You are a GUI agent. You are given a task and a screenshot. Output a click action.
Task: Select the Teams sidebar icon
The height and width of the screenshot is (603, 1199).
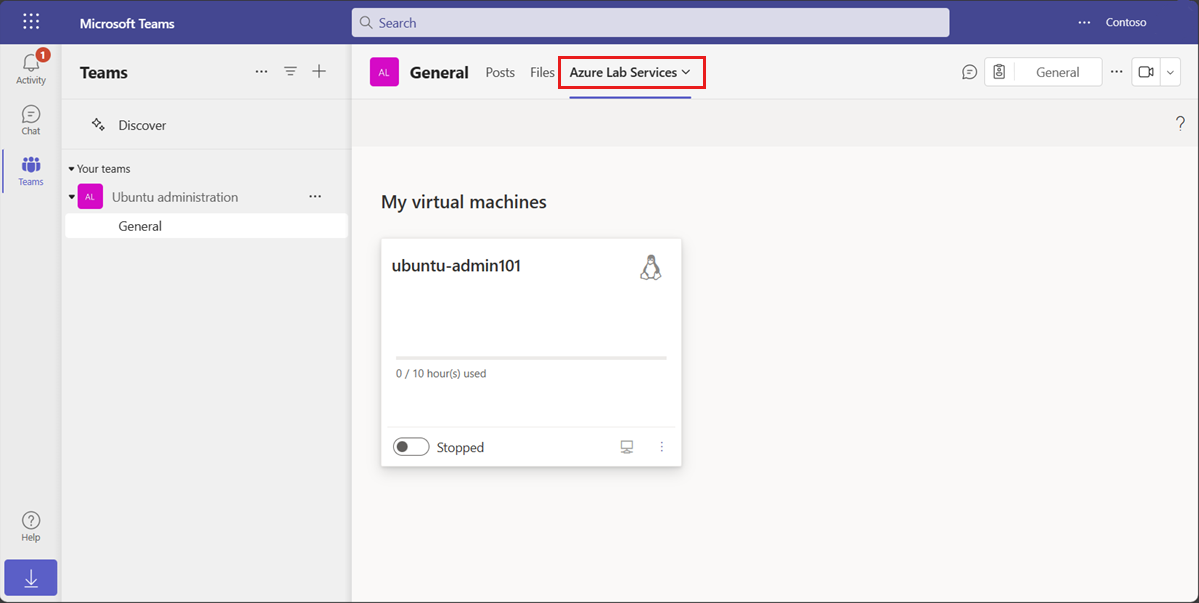pos(30,169)
